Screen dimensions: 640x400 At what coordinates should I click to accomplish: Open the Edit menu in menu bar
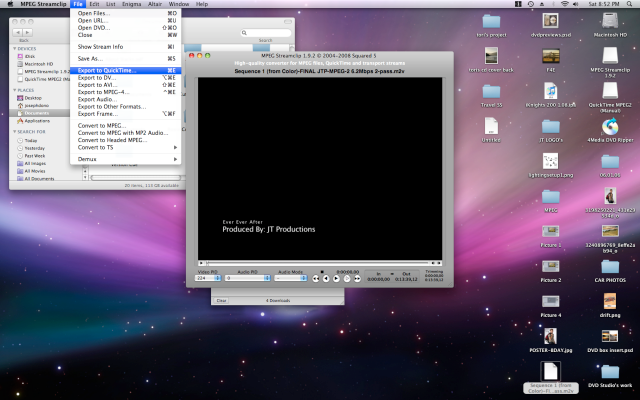point(94,4)
